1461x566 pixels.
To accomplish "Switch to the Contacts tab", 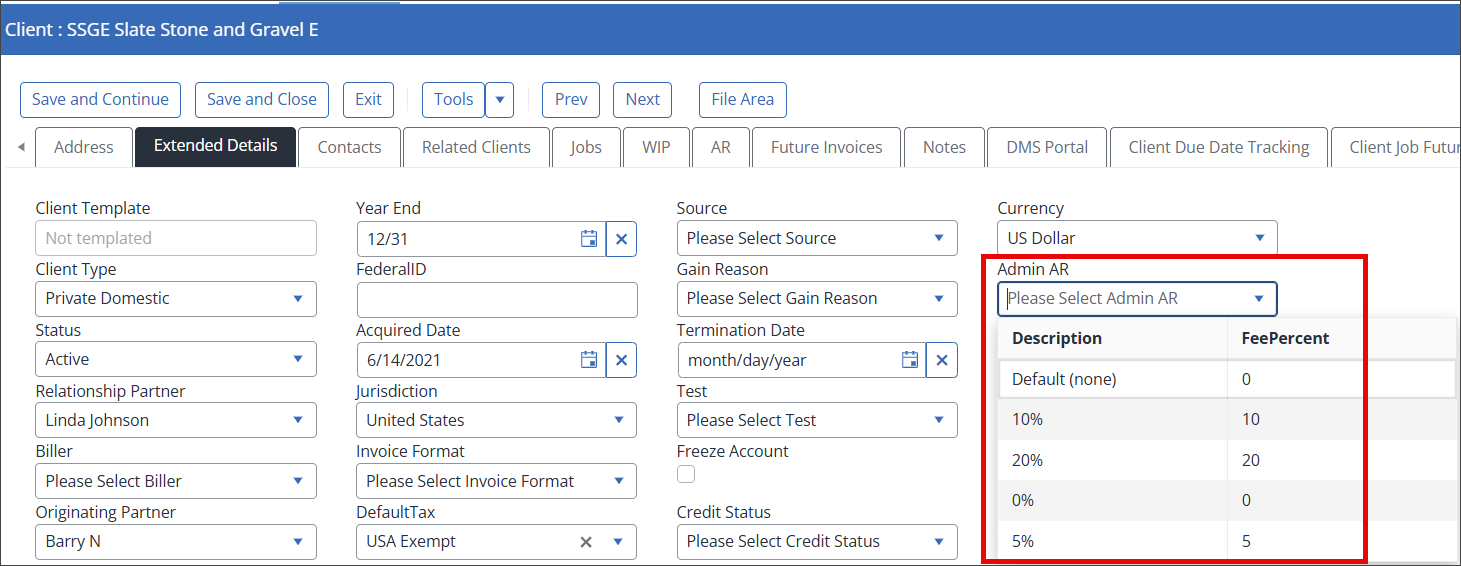I will [349, 147].
